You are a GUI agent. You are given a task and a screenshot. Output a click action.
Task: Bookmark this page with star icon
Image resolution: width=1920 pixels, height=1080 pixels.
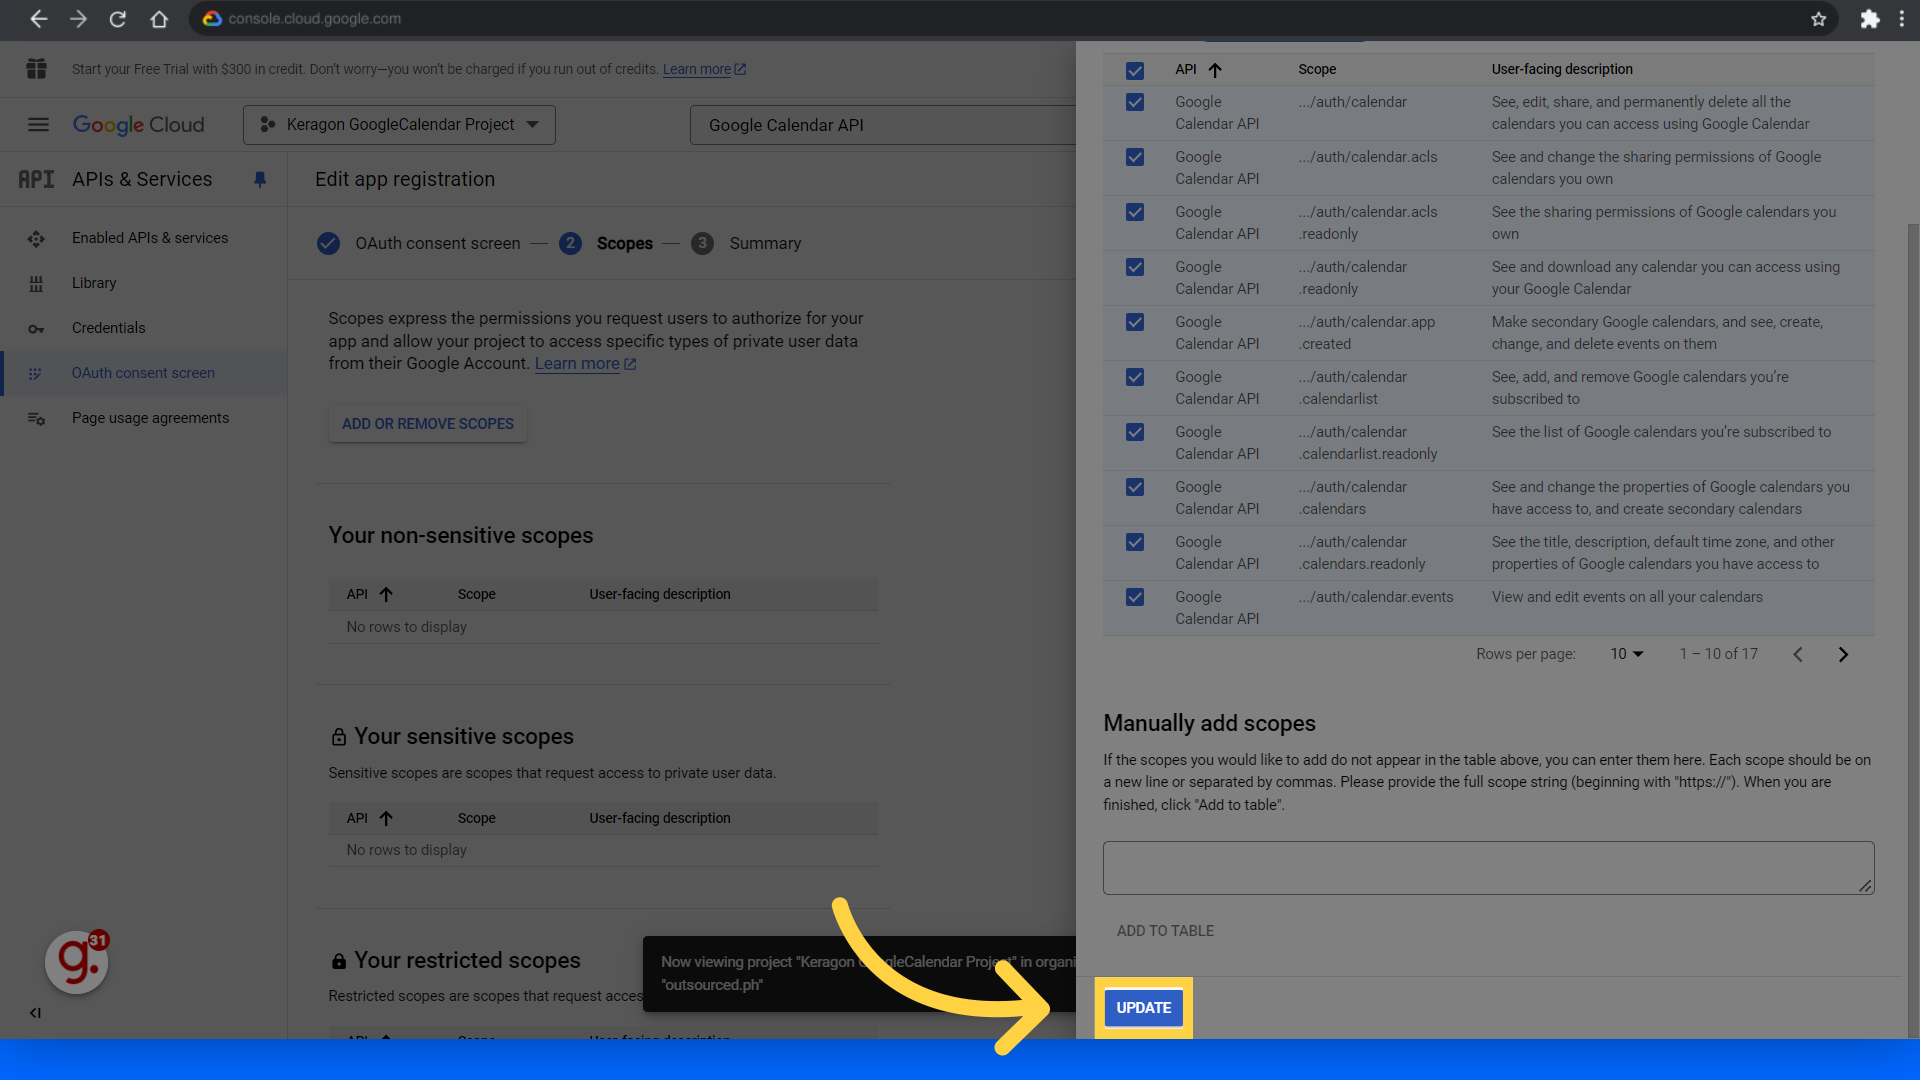tap(1818, 19)
